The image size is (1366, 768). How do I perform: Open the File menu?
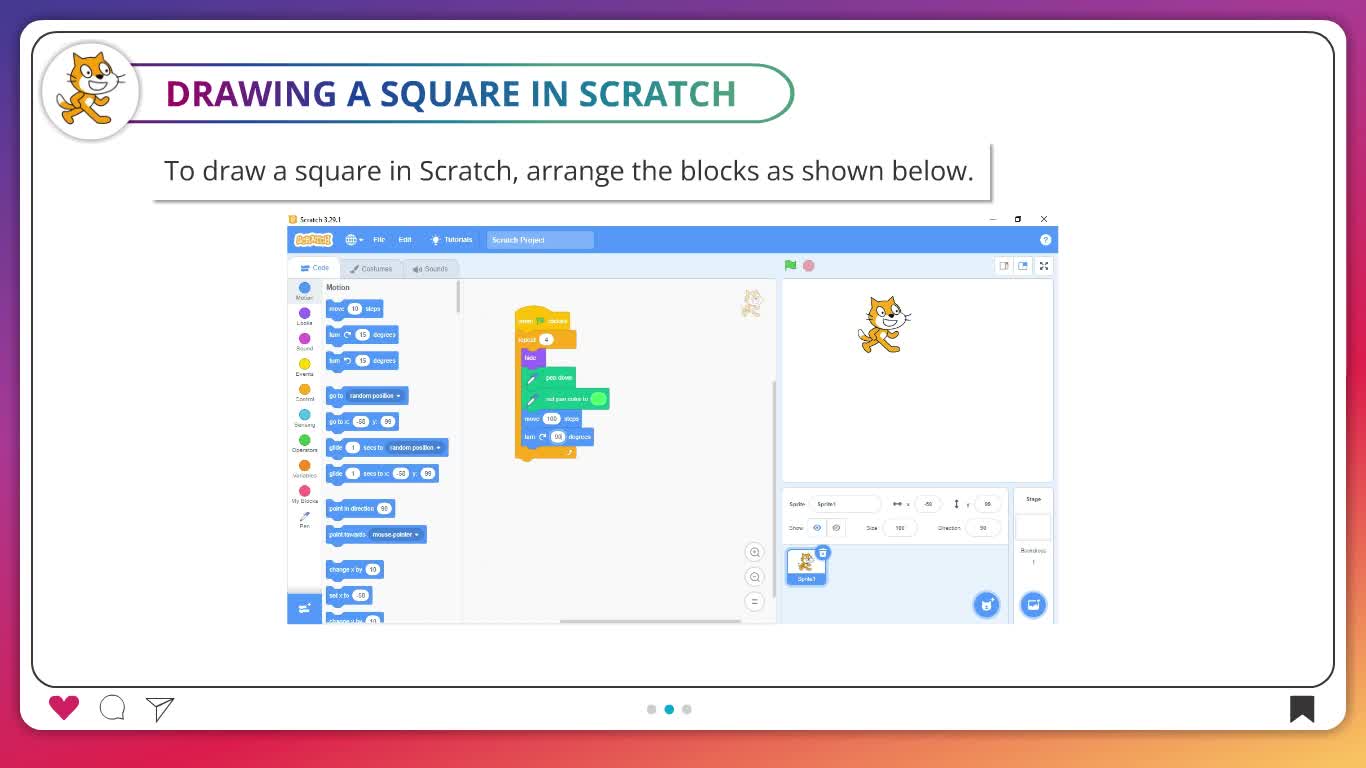tap(379, 240)
